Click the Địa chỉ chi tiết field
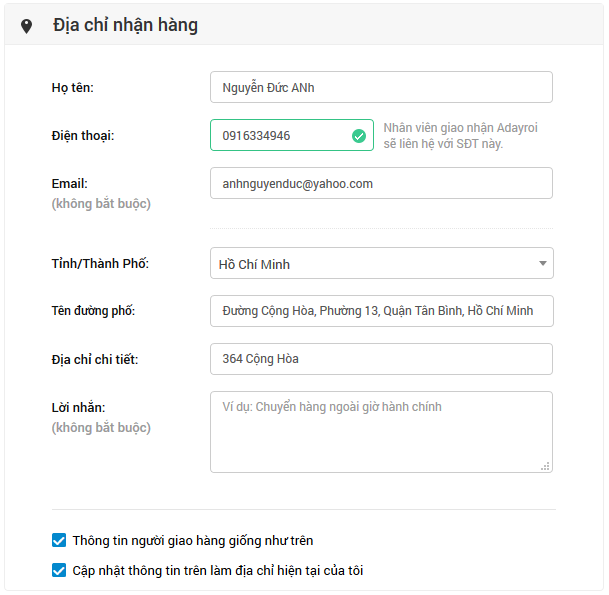 [381, 359]
